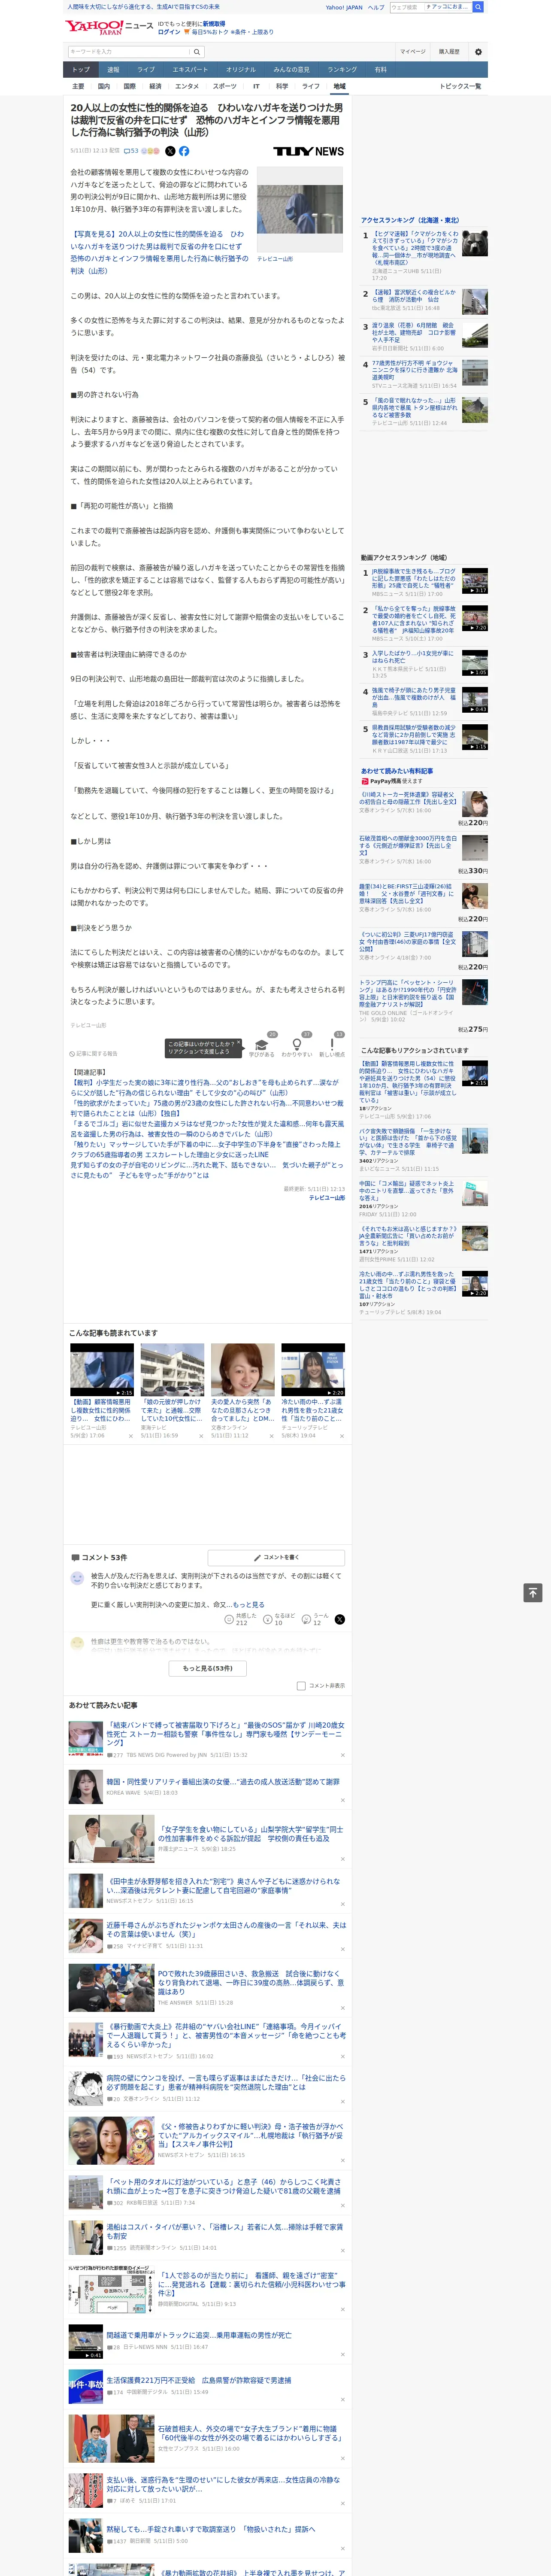Toggle the コメント非表示 checkbox

tap(301, 1686)
